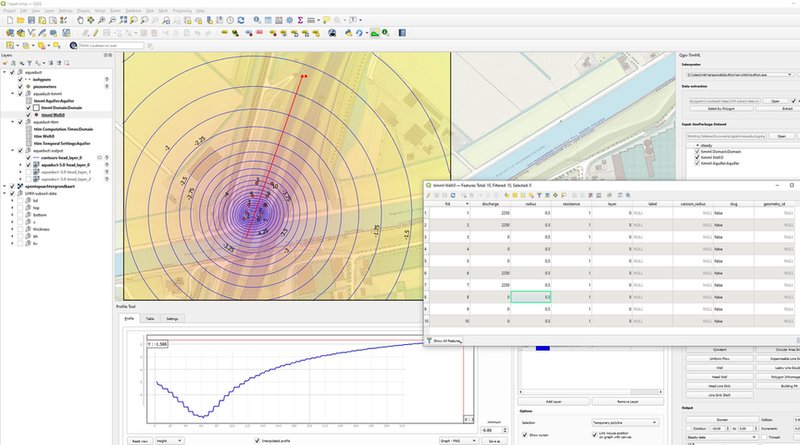The image size is (800, 445).
Task: Click the Uniform Flow element button
Action: [x=719, y=359]
